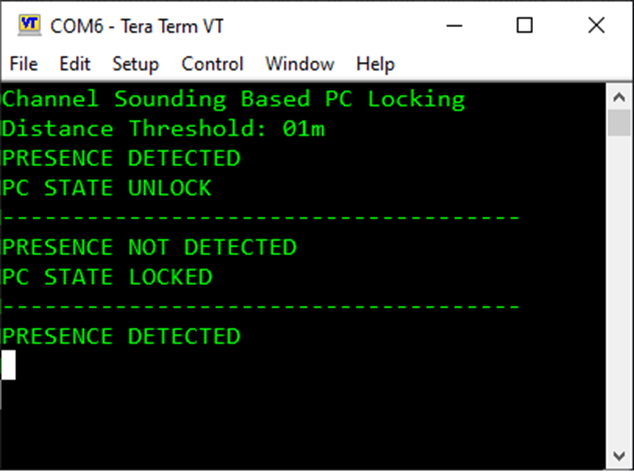
Task: Close the COM6 Tera Term window
Action: pos(596,26)
